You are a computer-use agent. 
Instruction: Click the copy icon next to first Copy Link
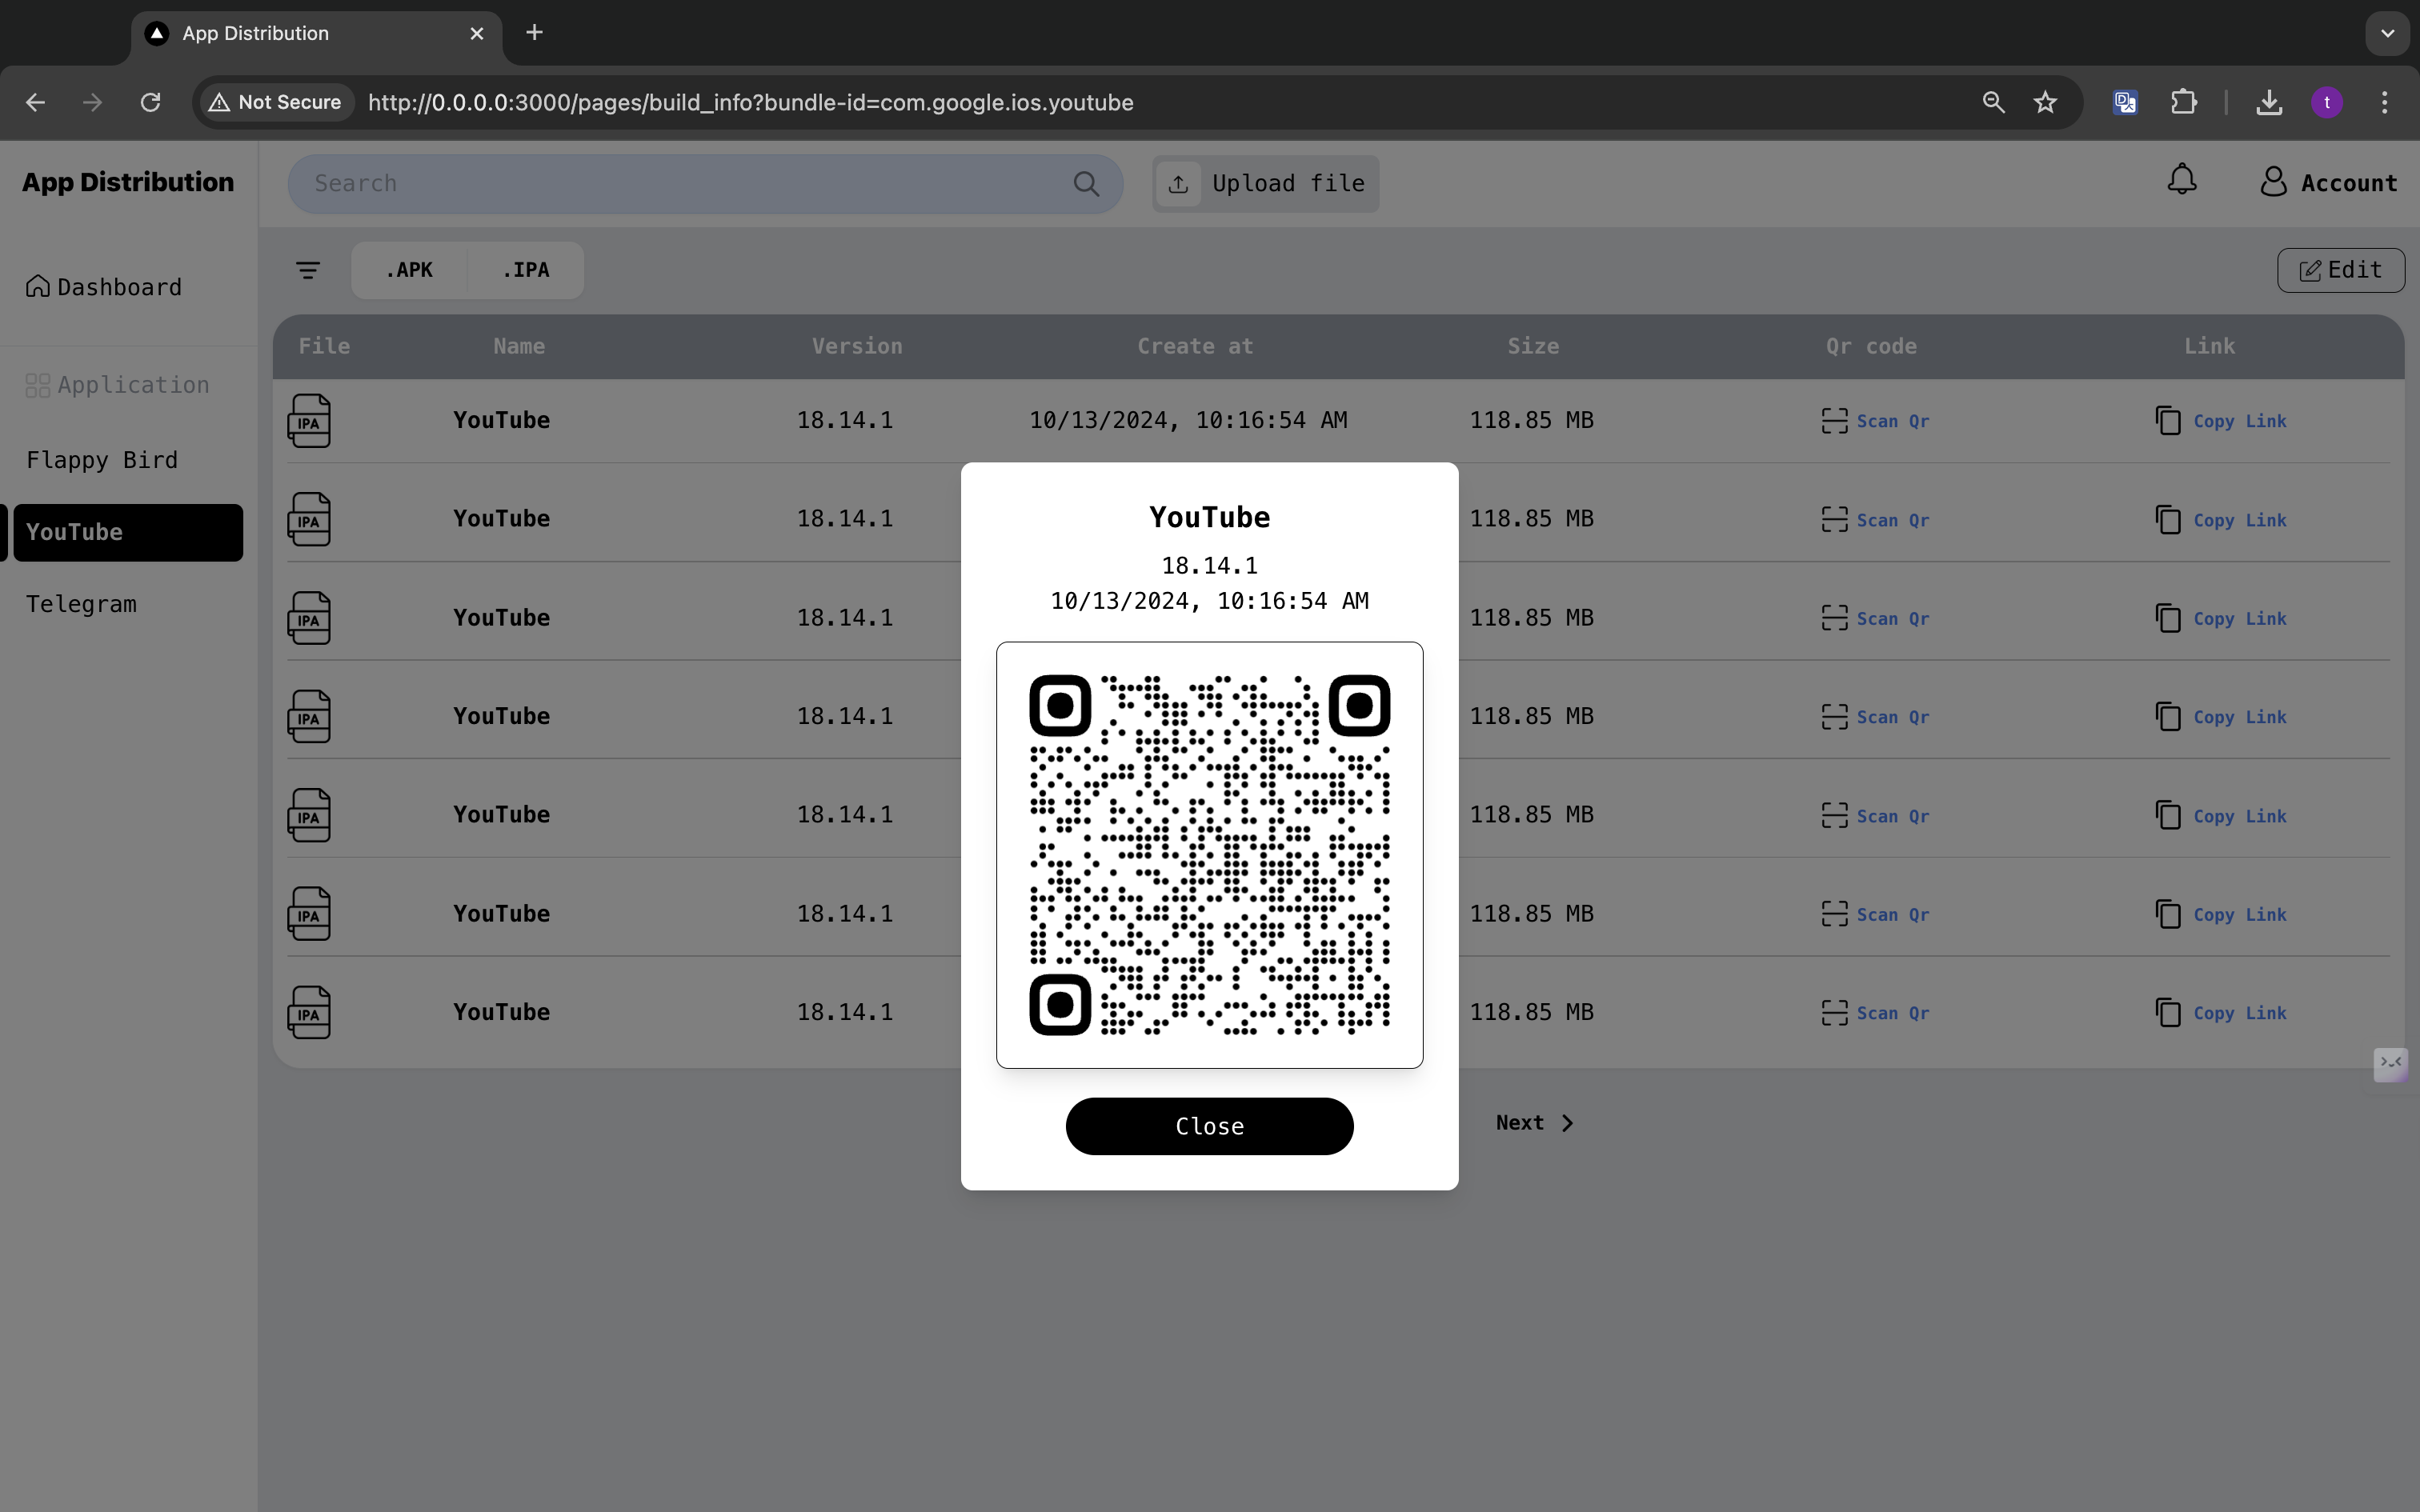2167,421
